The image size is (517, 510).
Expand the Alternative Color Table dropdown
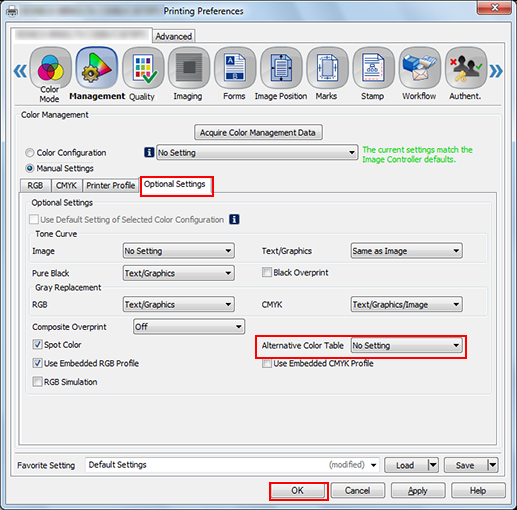[x=406, y=345]
